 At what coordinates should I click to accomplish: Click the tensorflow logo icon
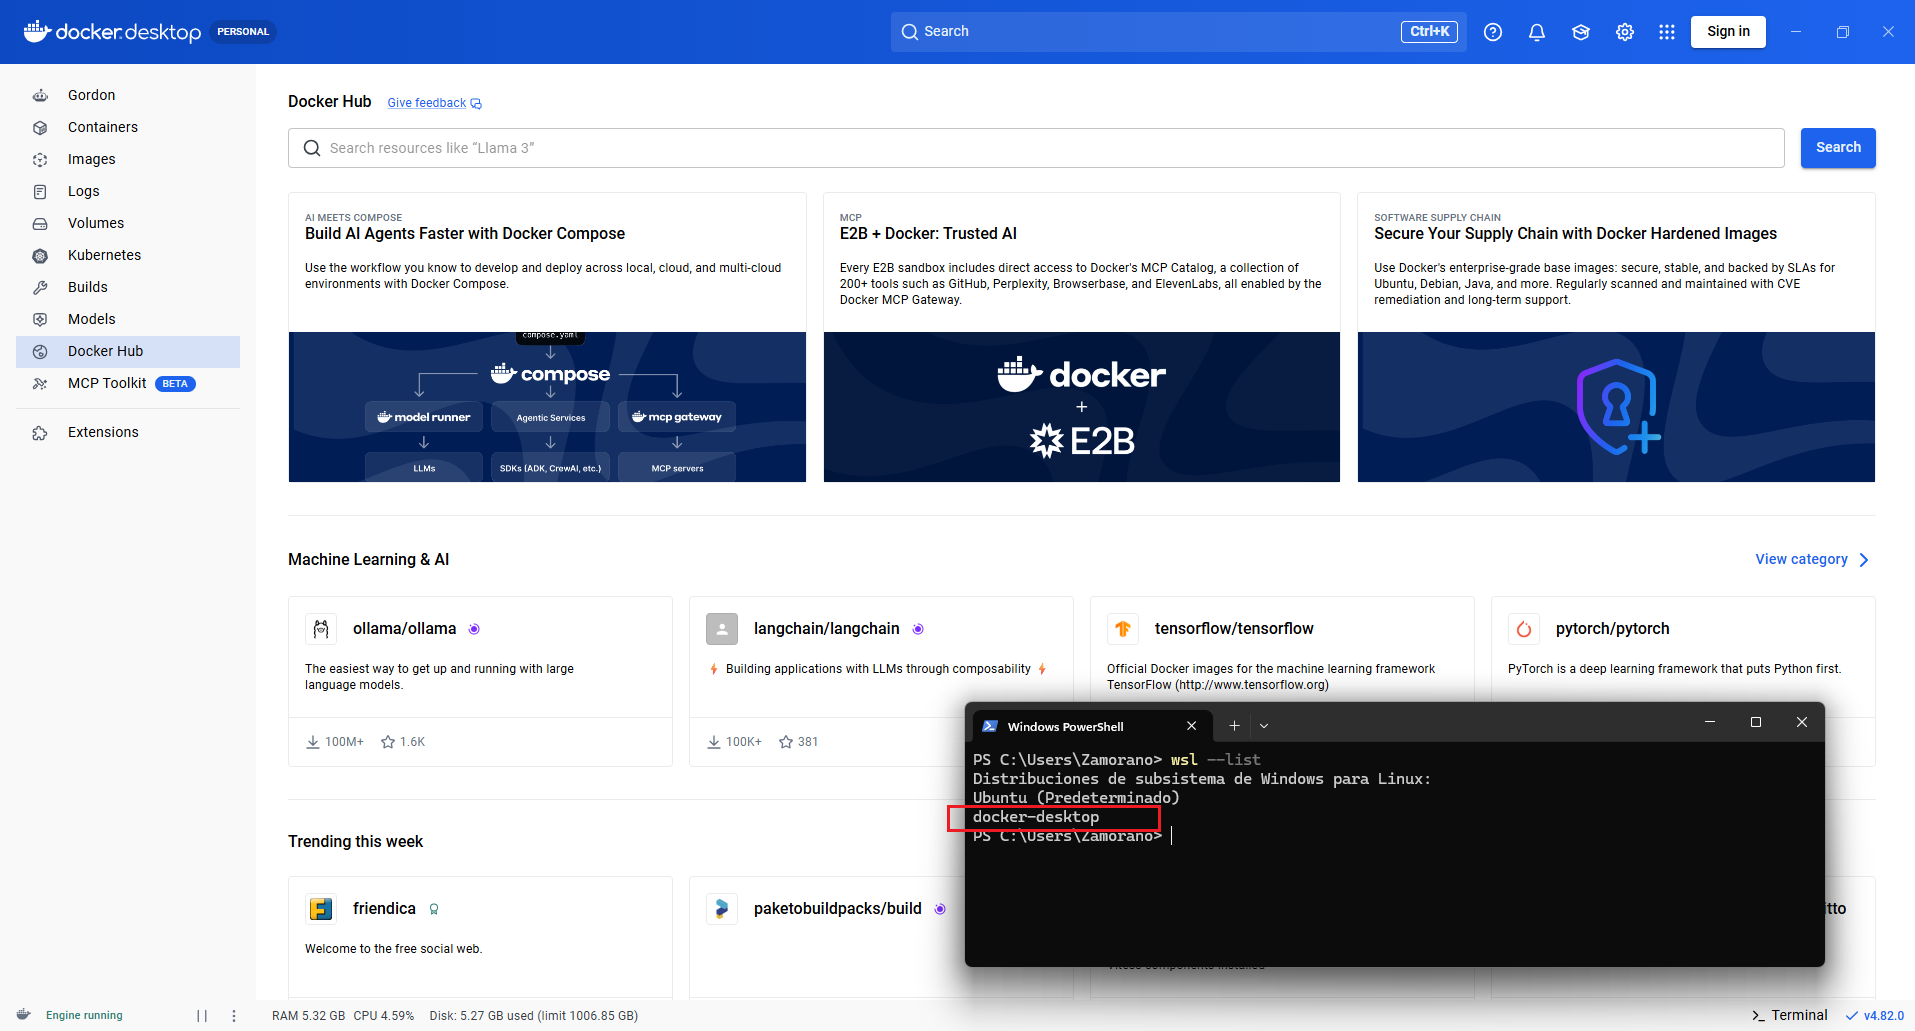pos(1123,629)
